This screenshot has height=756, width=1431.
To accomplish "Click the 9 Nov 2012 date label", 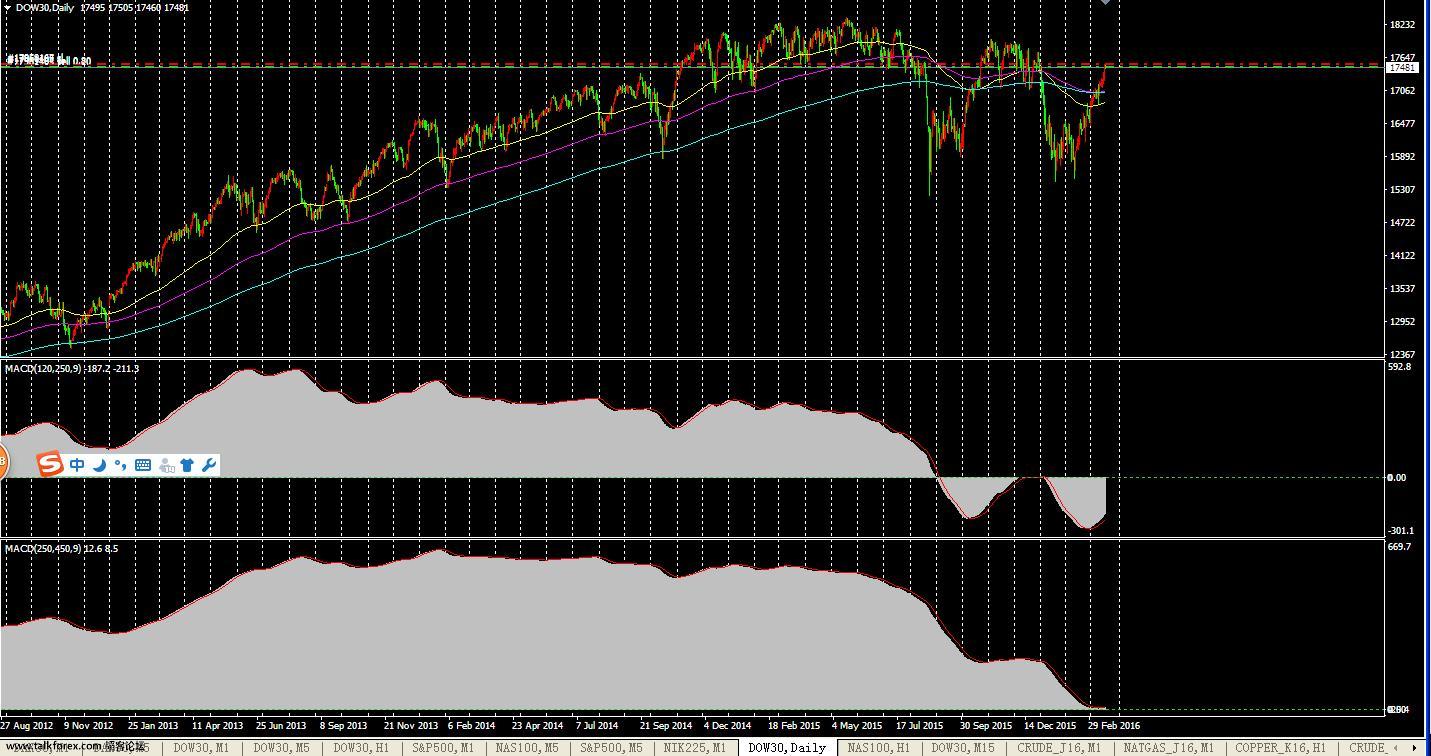I will pos(89,726).
